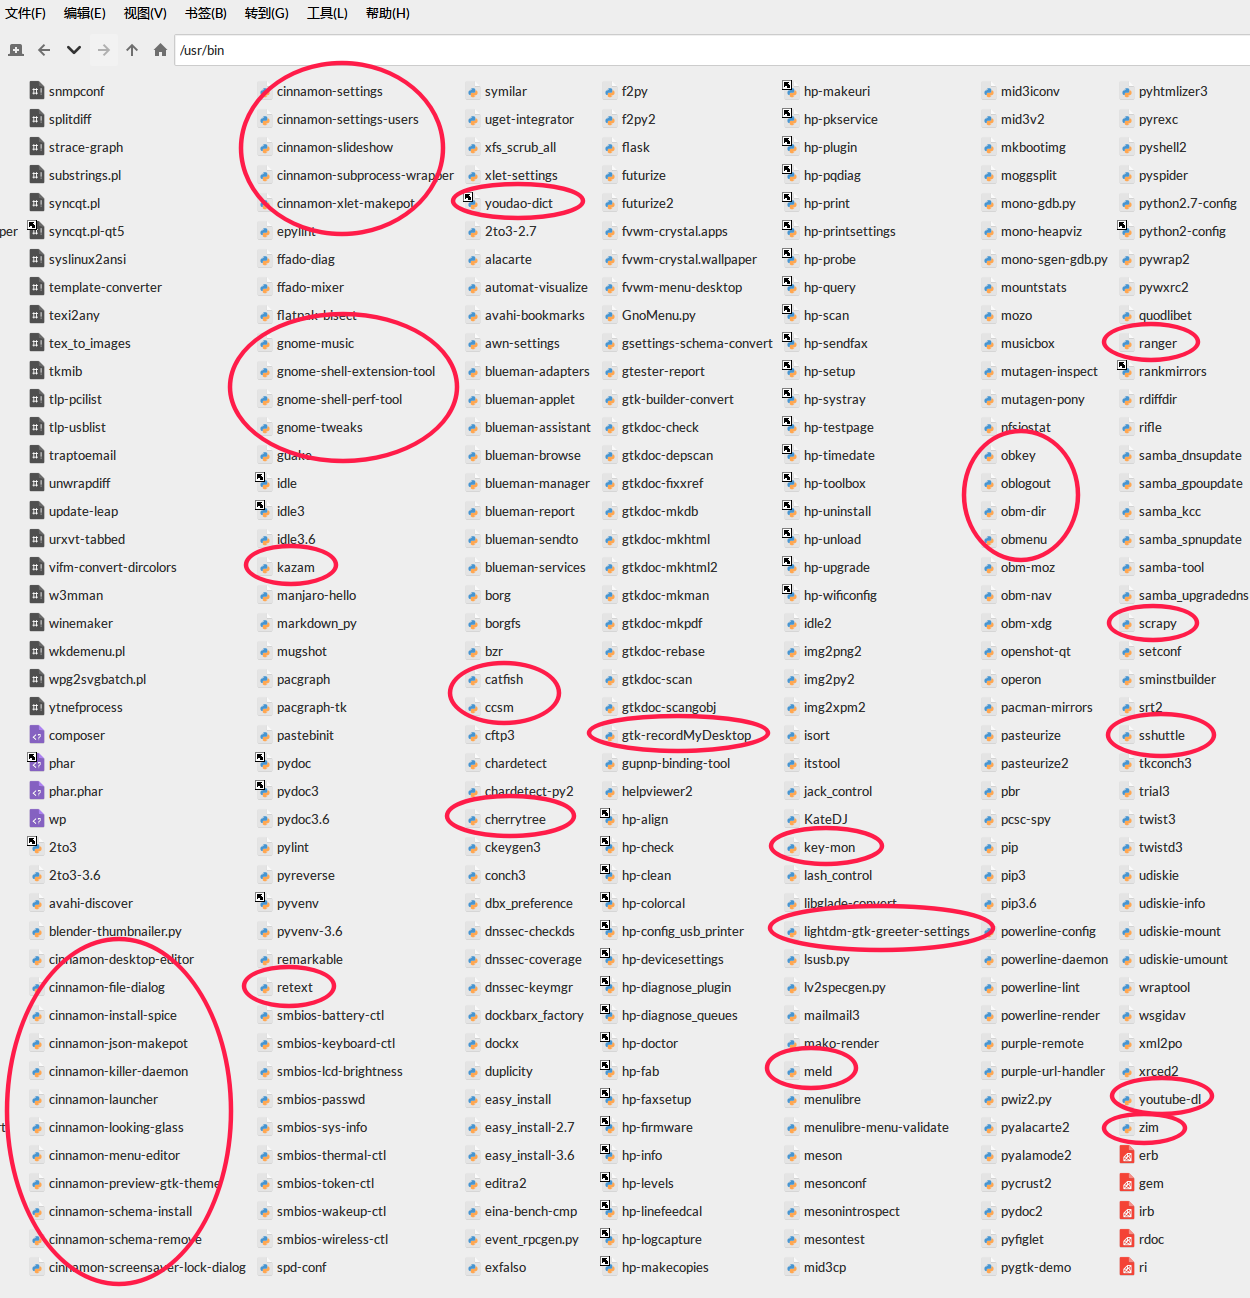Select the Python icon of retext
Screen dimensions: 1250x1298
pos(264,987)
